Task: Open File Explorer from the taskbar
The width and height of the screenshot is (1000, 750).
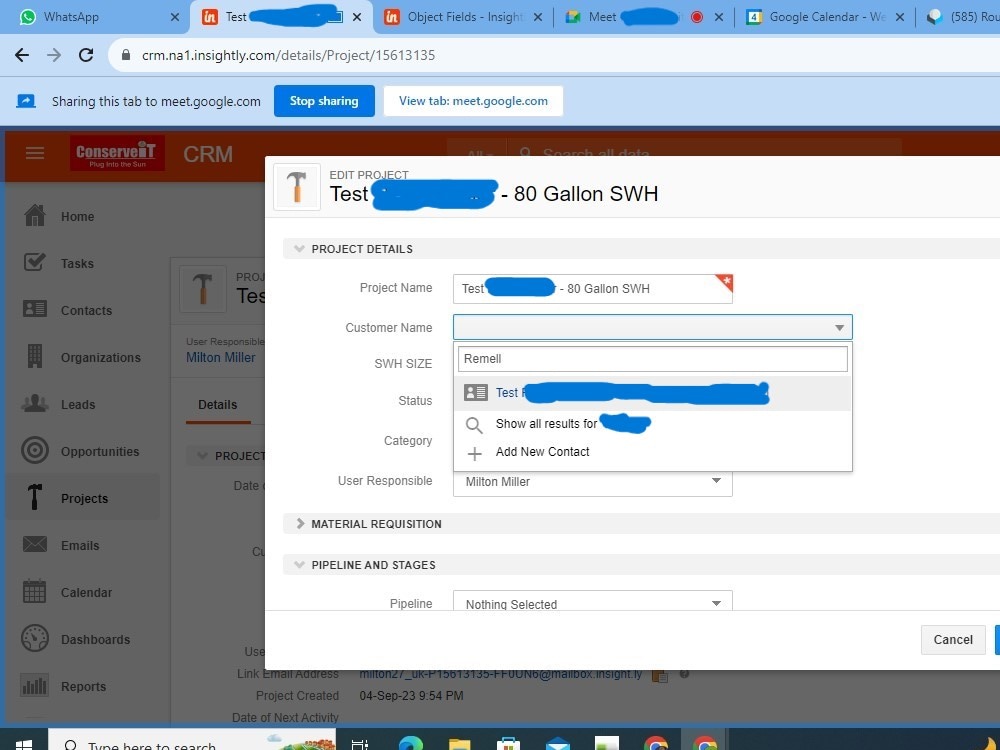Action: tap(459, 744)
